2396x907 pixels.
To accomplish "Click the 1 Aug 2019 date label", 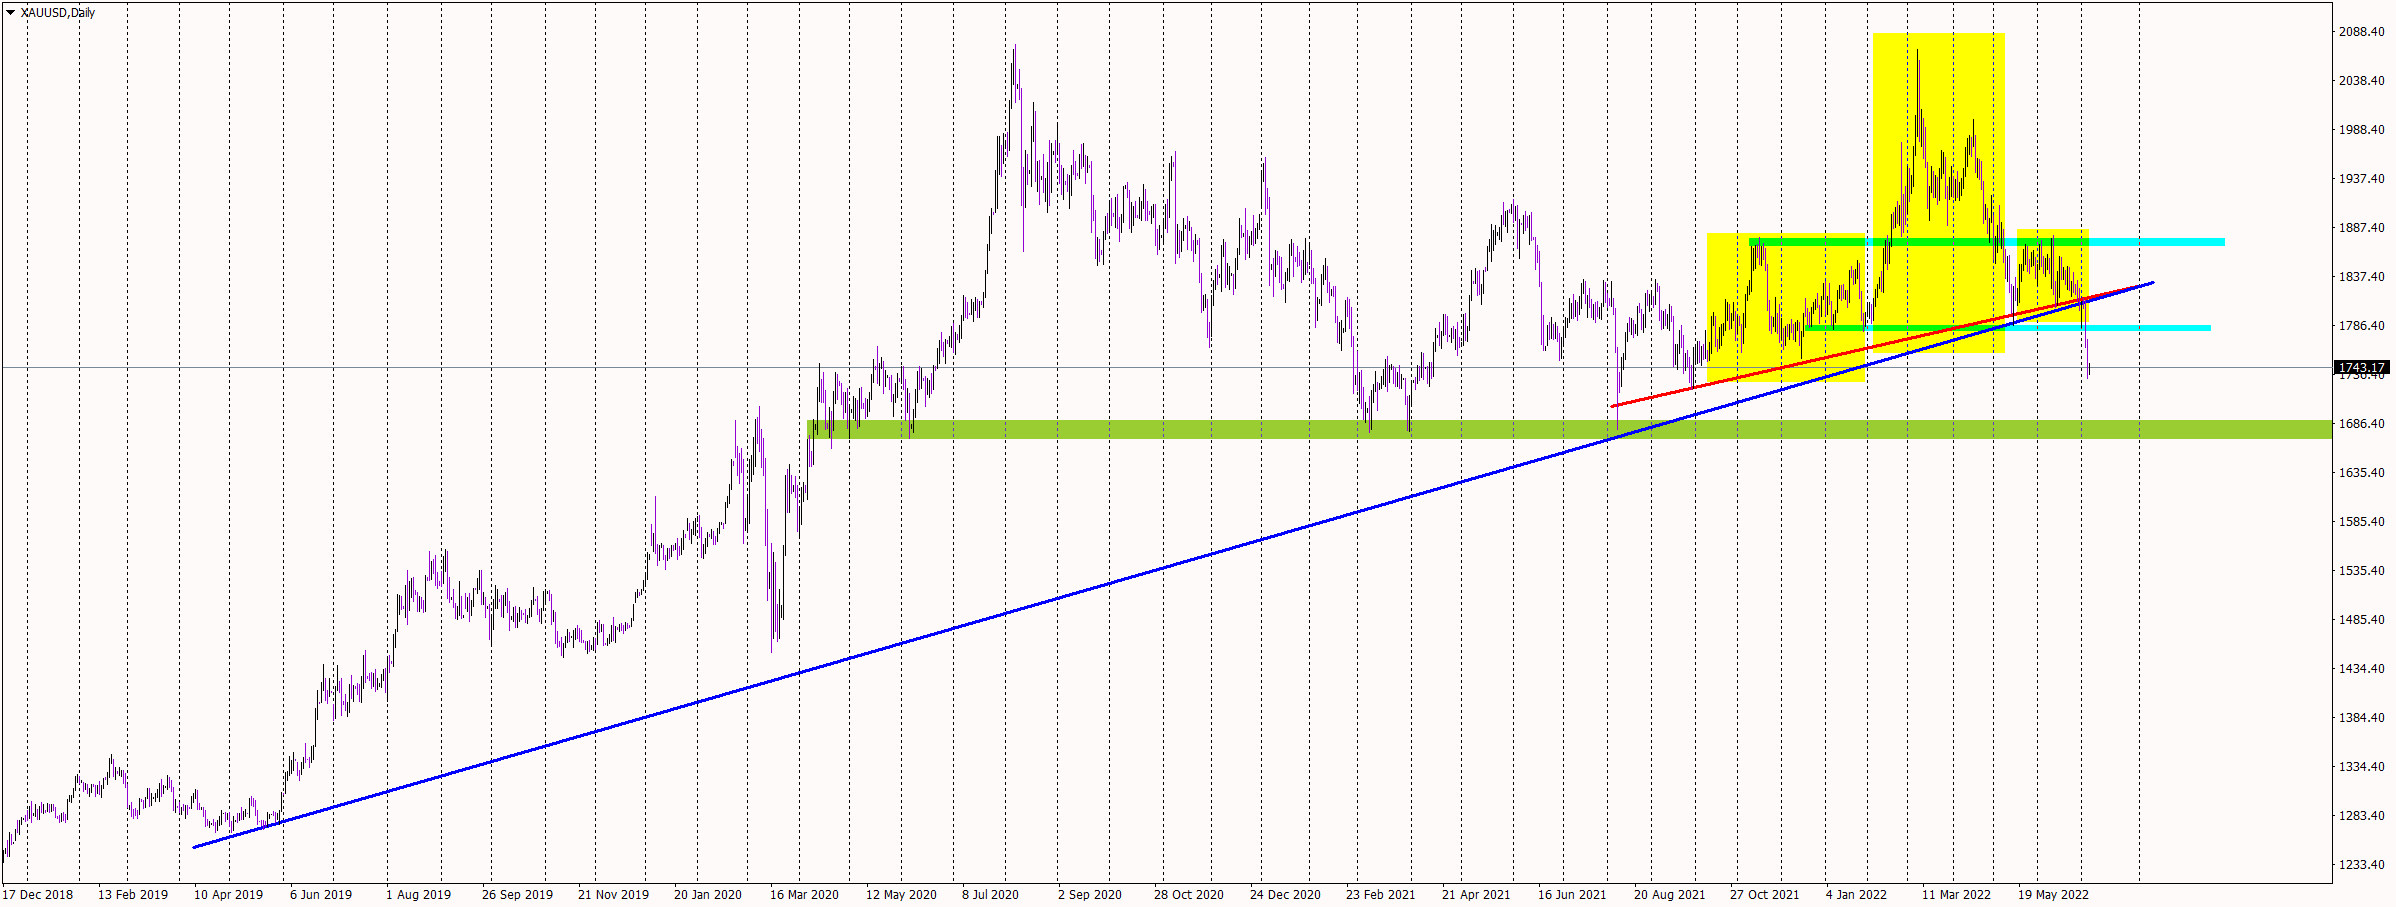I will click(x=418, y=895).
